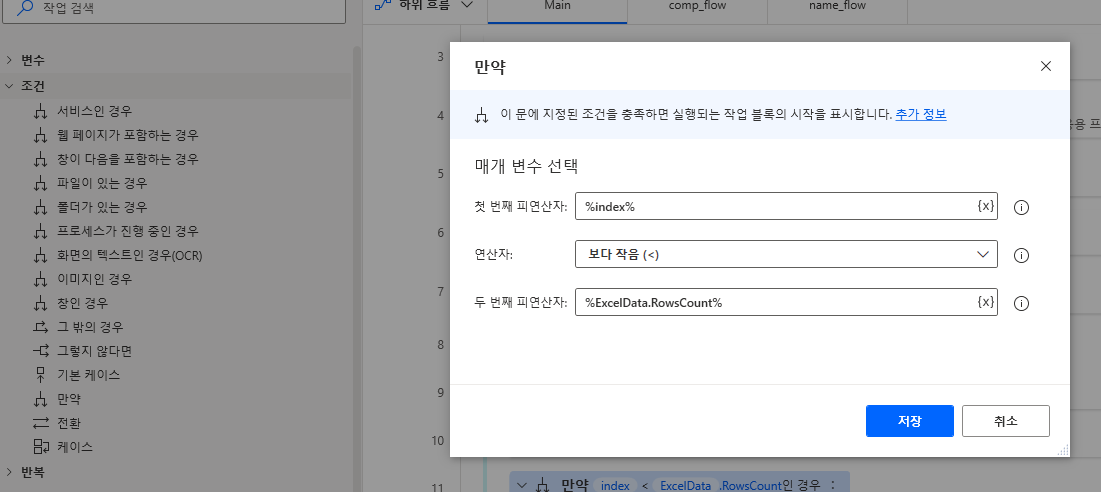
Task: Open variable picker for 첫 번째 피연산자
Action: [985, 206]
